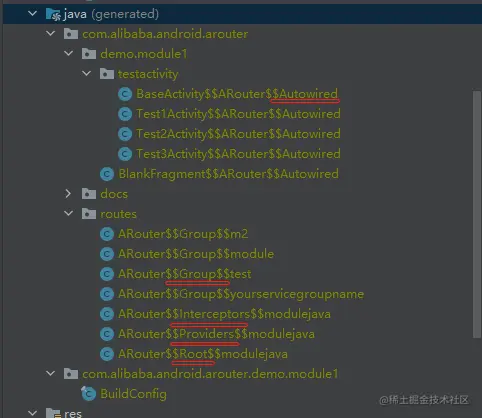This screenshot has width=482, height=418.
Task: Click the java (generated) source folder icon
Action: point(53,14)
